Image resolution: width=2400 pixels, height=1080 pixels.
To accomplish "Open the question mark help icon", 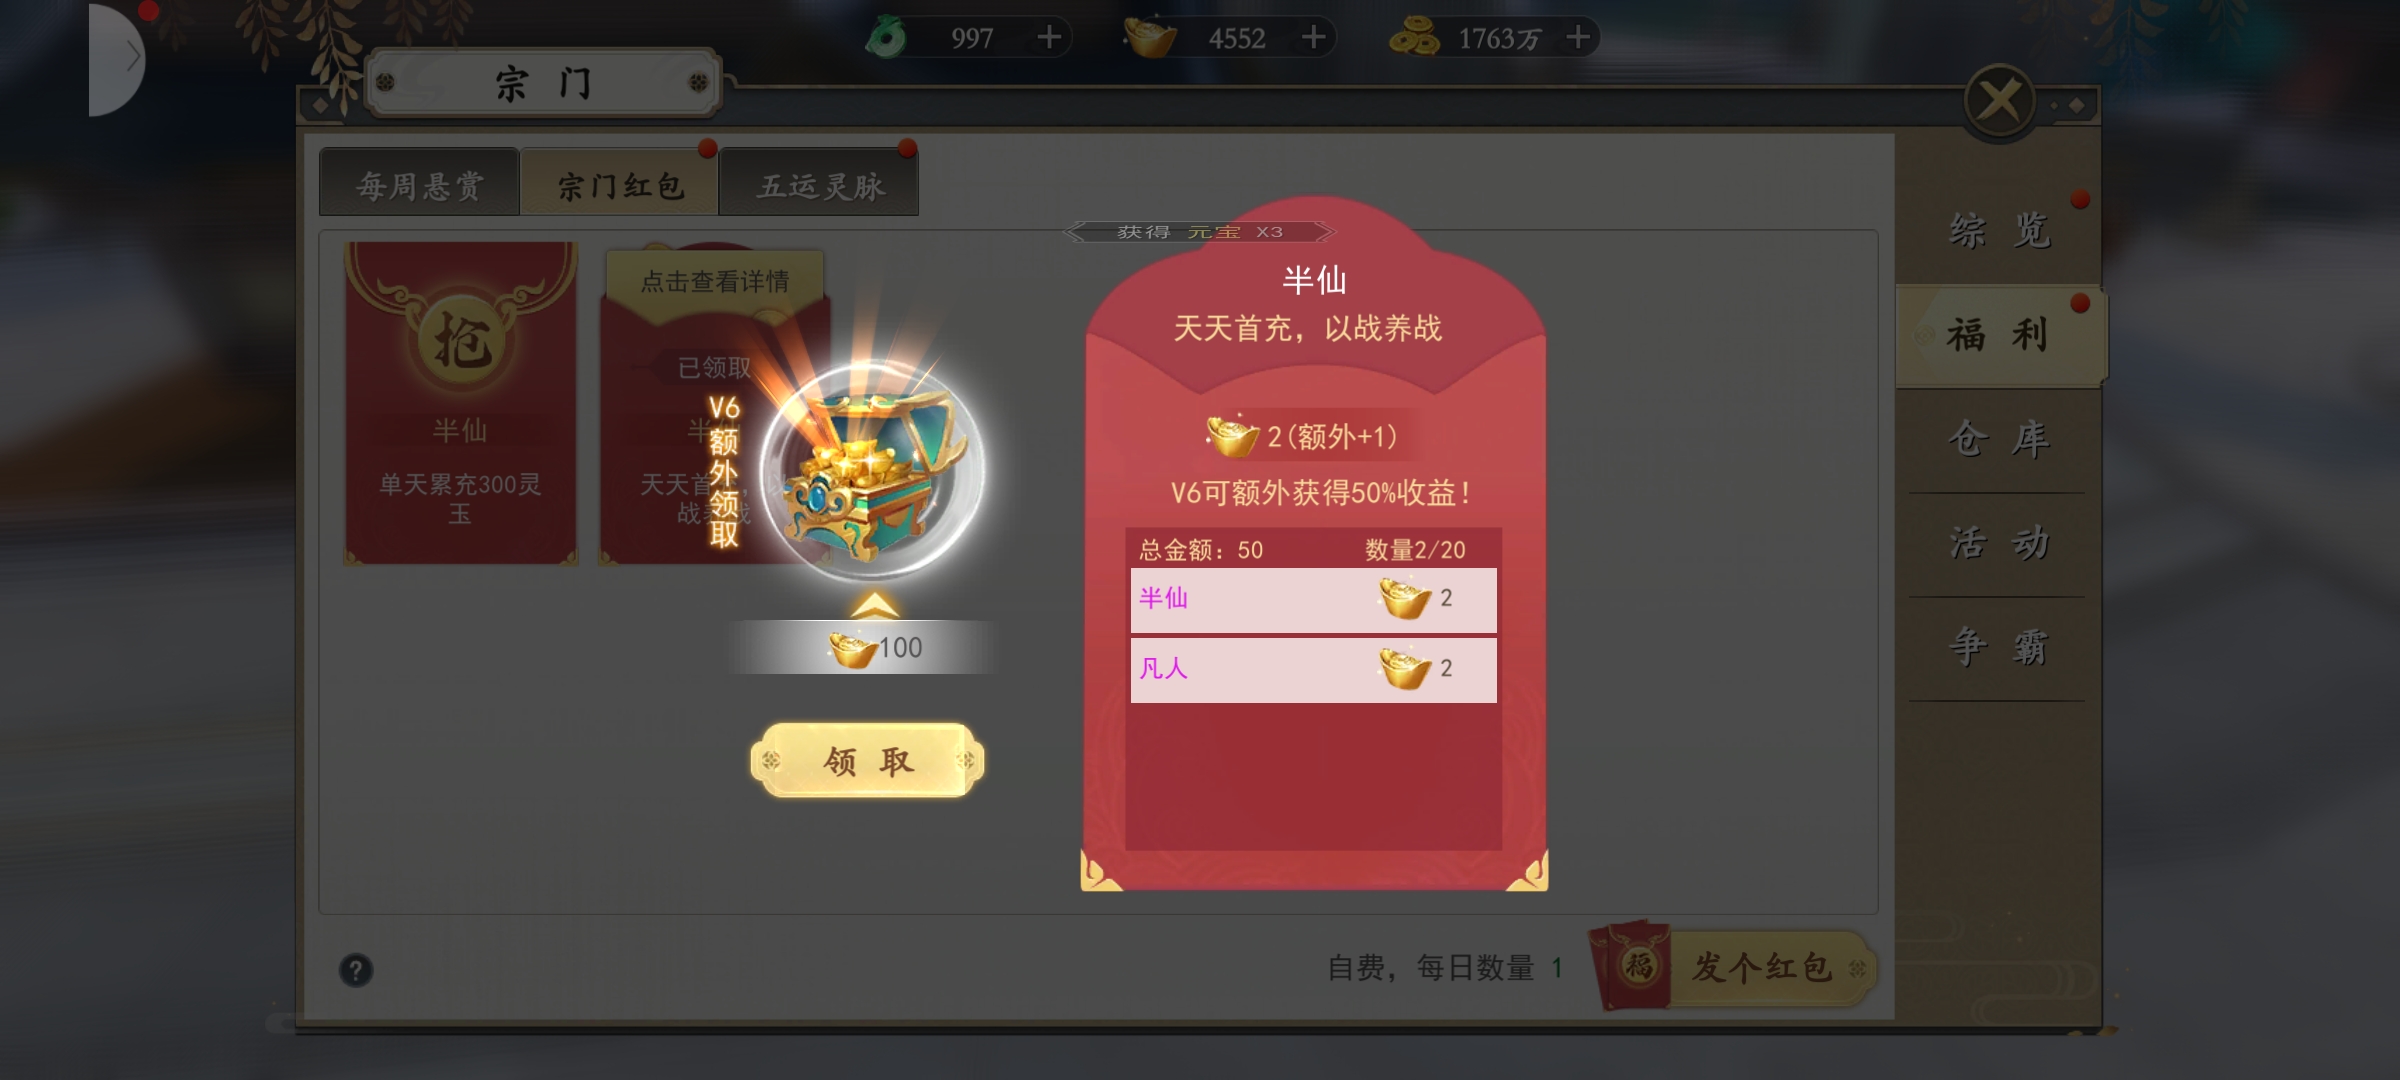I will pyautogui.click(x=356, y=970).
